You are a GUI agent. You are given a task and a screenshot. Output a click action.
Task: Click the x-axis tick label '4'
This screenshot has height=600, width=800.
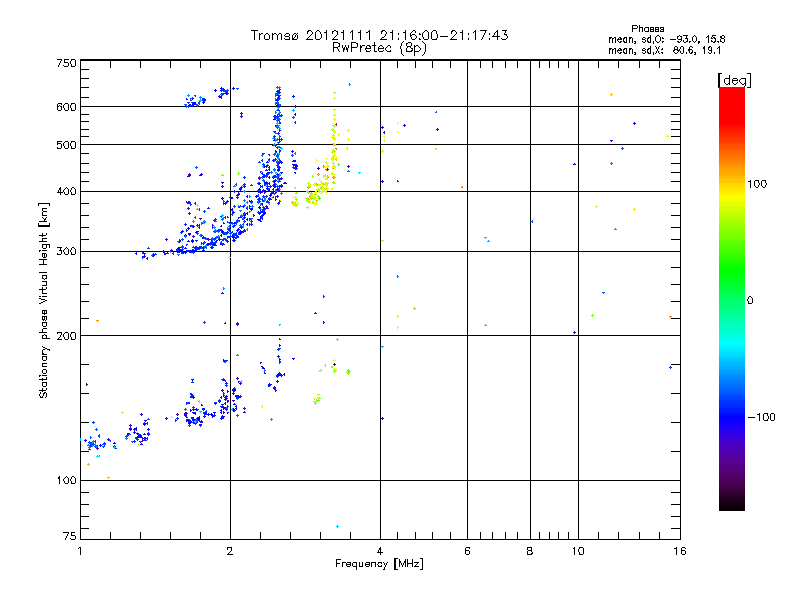tap(380, 551)
